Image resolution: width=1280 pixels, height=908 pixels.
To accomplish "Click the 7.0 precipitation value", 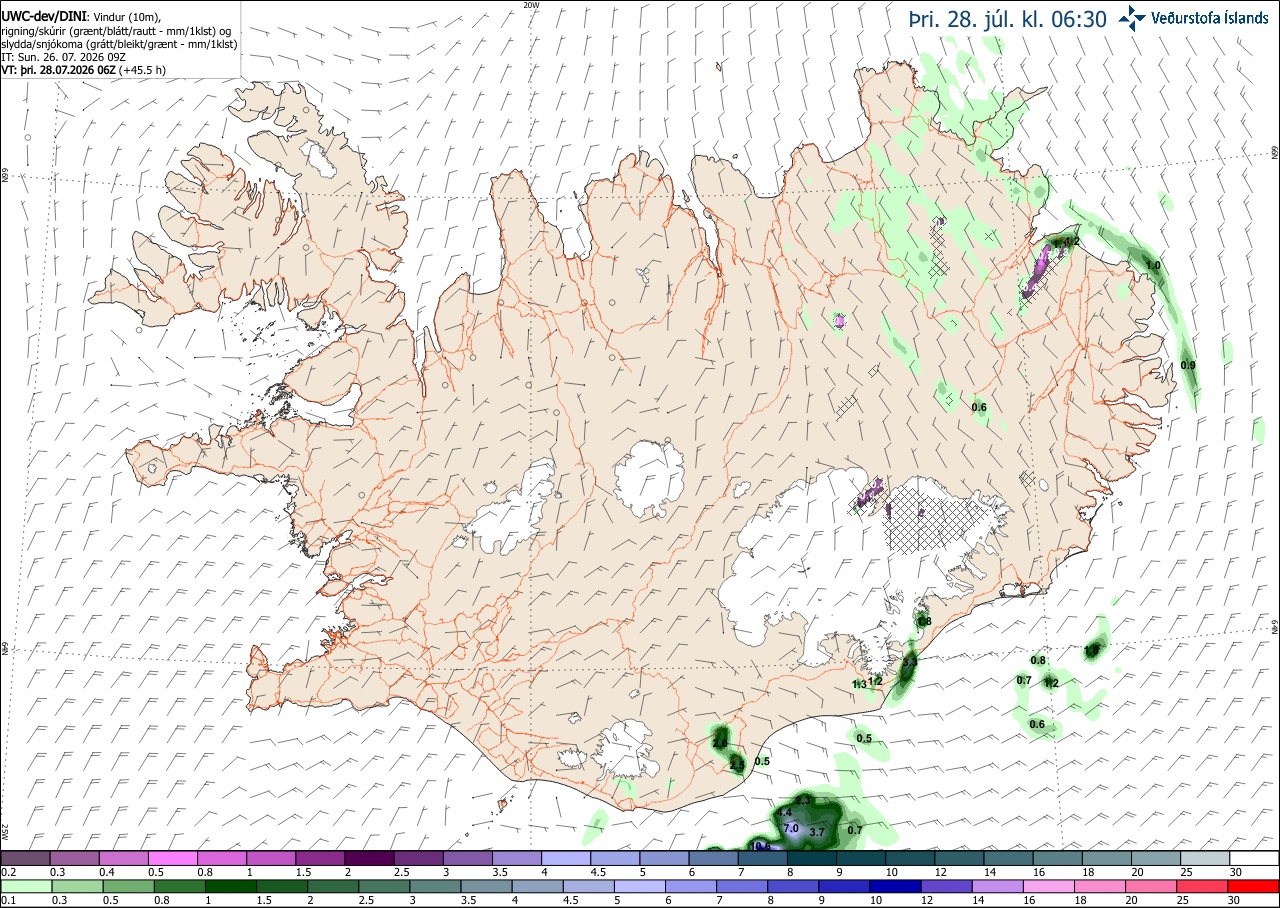I will coord(791,828).
